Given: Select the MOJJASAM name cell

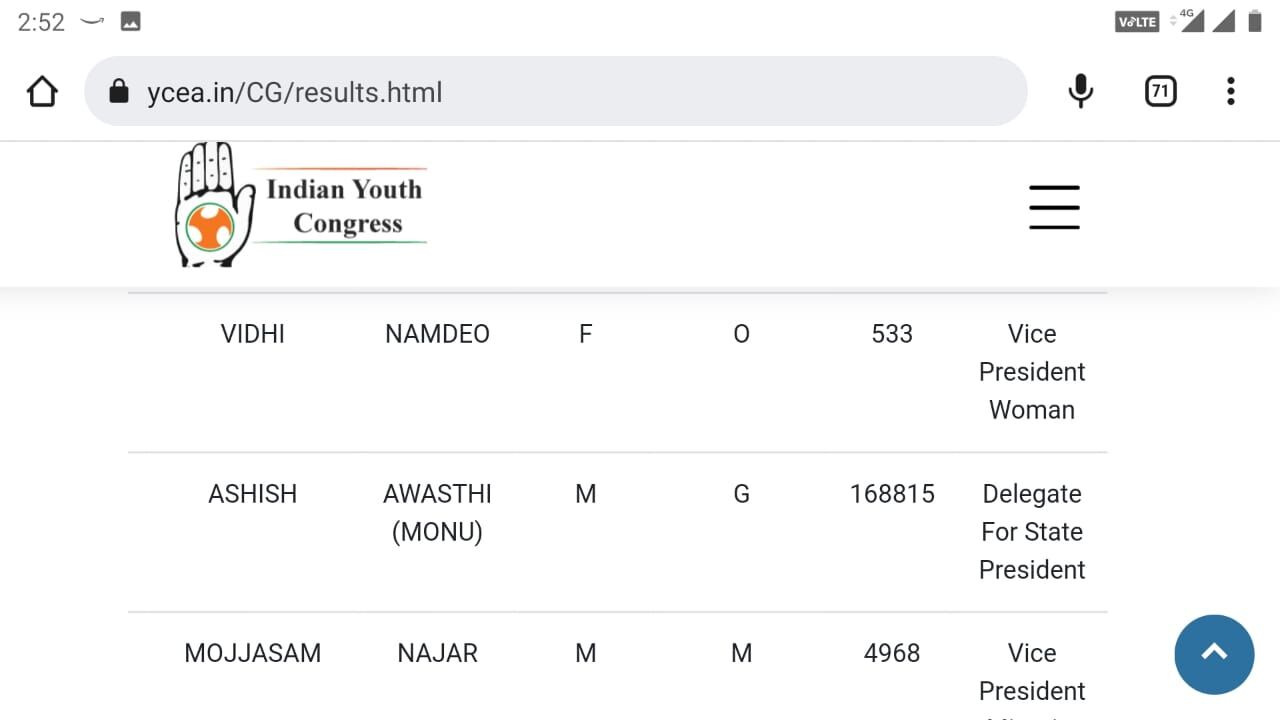Looking at the screenshot, I should point(253,654).
